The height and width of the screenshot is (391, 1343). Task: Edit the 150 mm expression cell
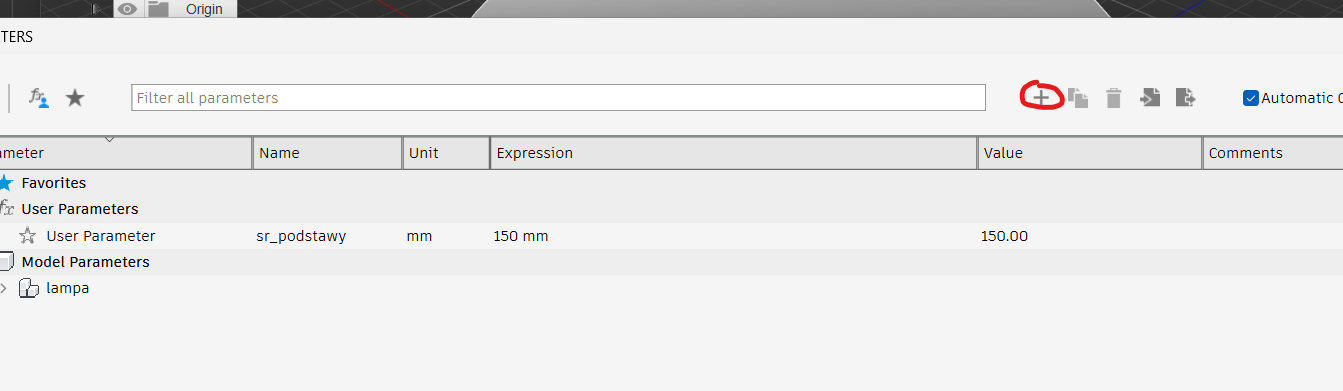733,236
